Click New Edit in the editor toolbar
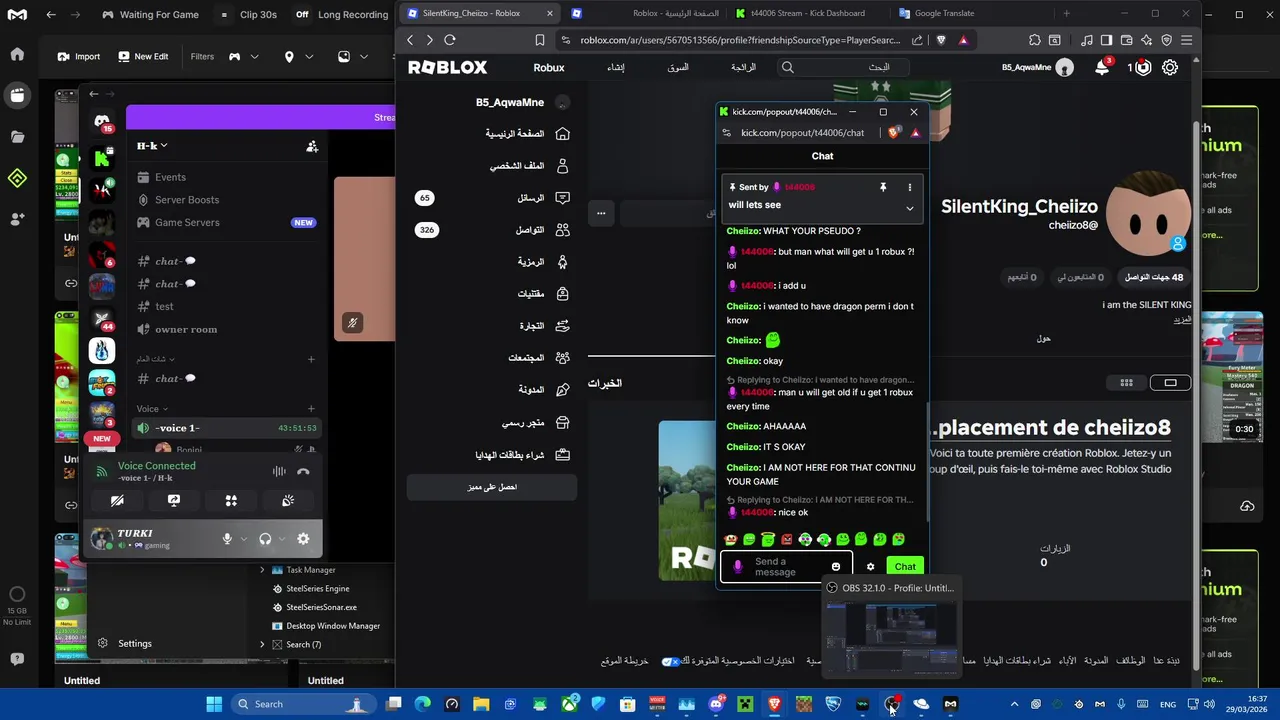The height and width of the screenshot is (720, 1280). [142, 56]
